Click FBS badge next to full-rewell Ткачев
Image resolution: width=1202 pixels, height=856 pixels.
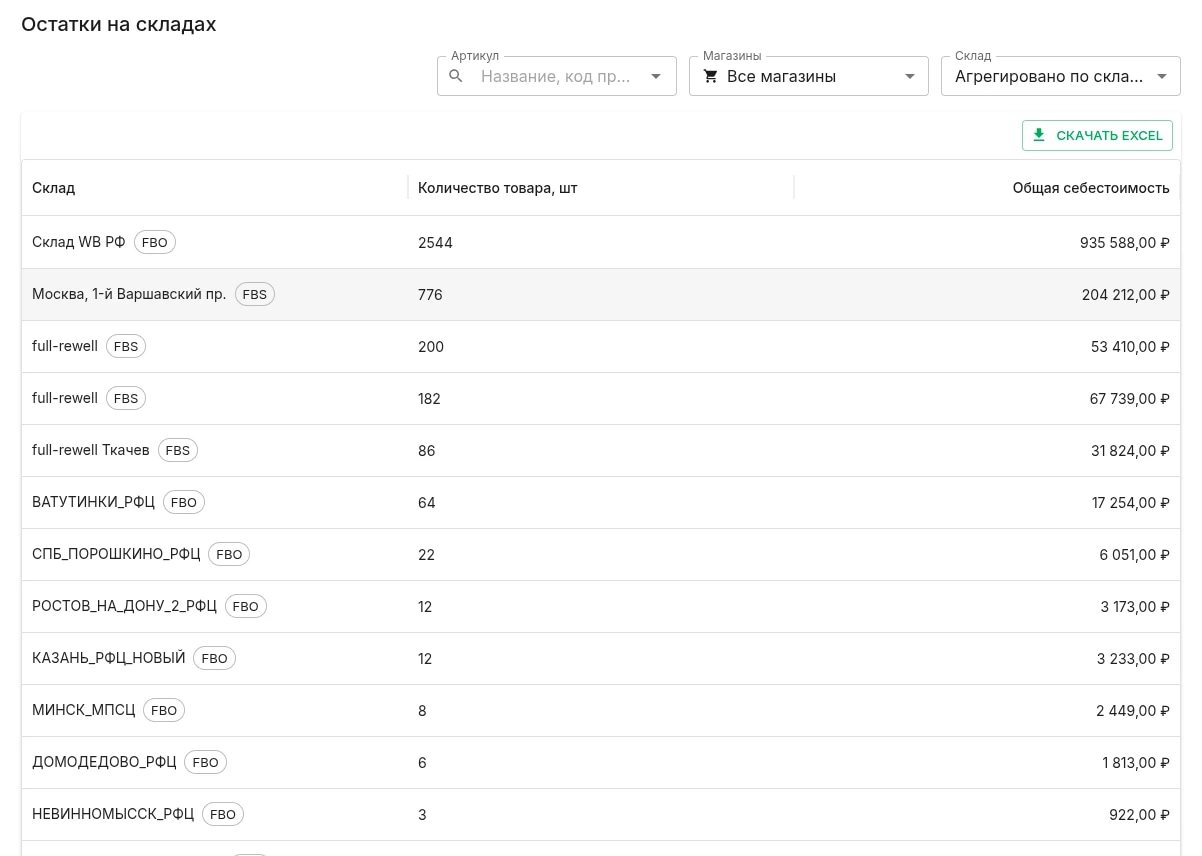[178, 450]
